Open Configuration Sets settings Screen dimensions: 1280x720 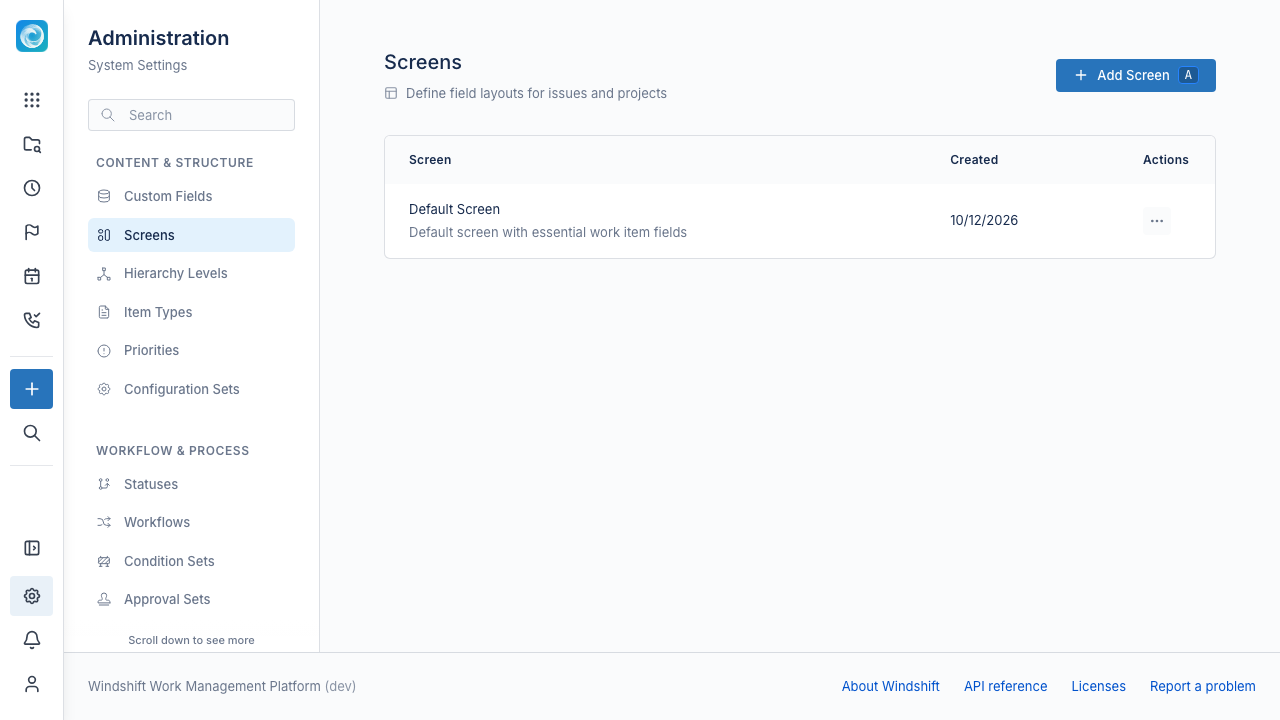coord(191,389)
